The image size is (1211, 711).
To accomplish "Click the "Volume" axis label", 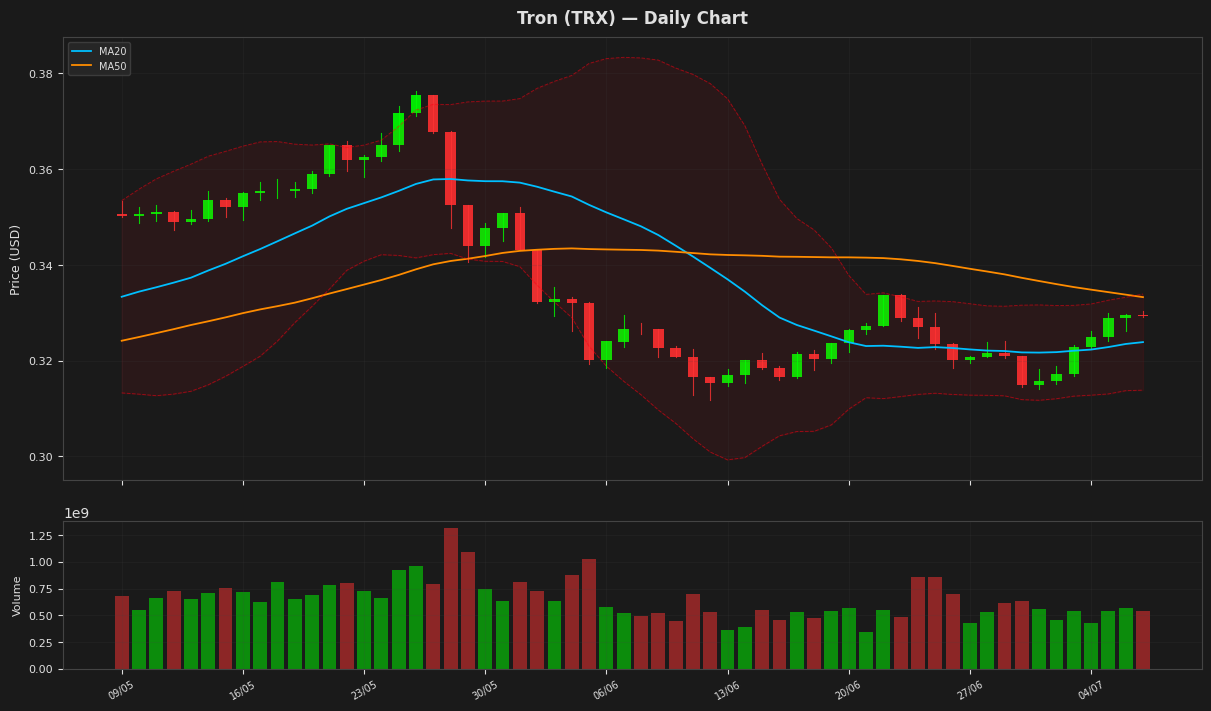I will [x=17, y=596].
